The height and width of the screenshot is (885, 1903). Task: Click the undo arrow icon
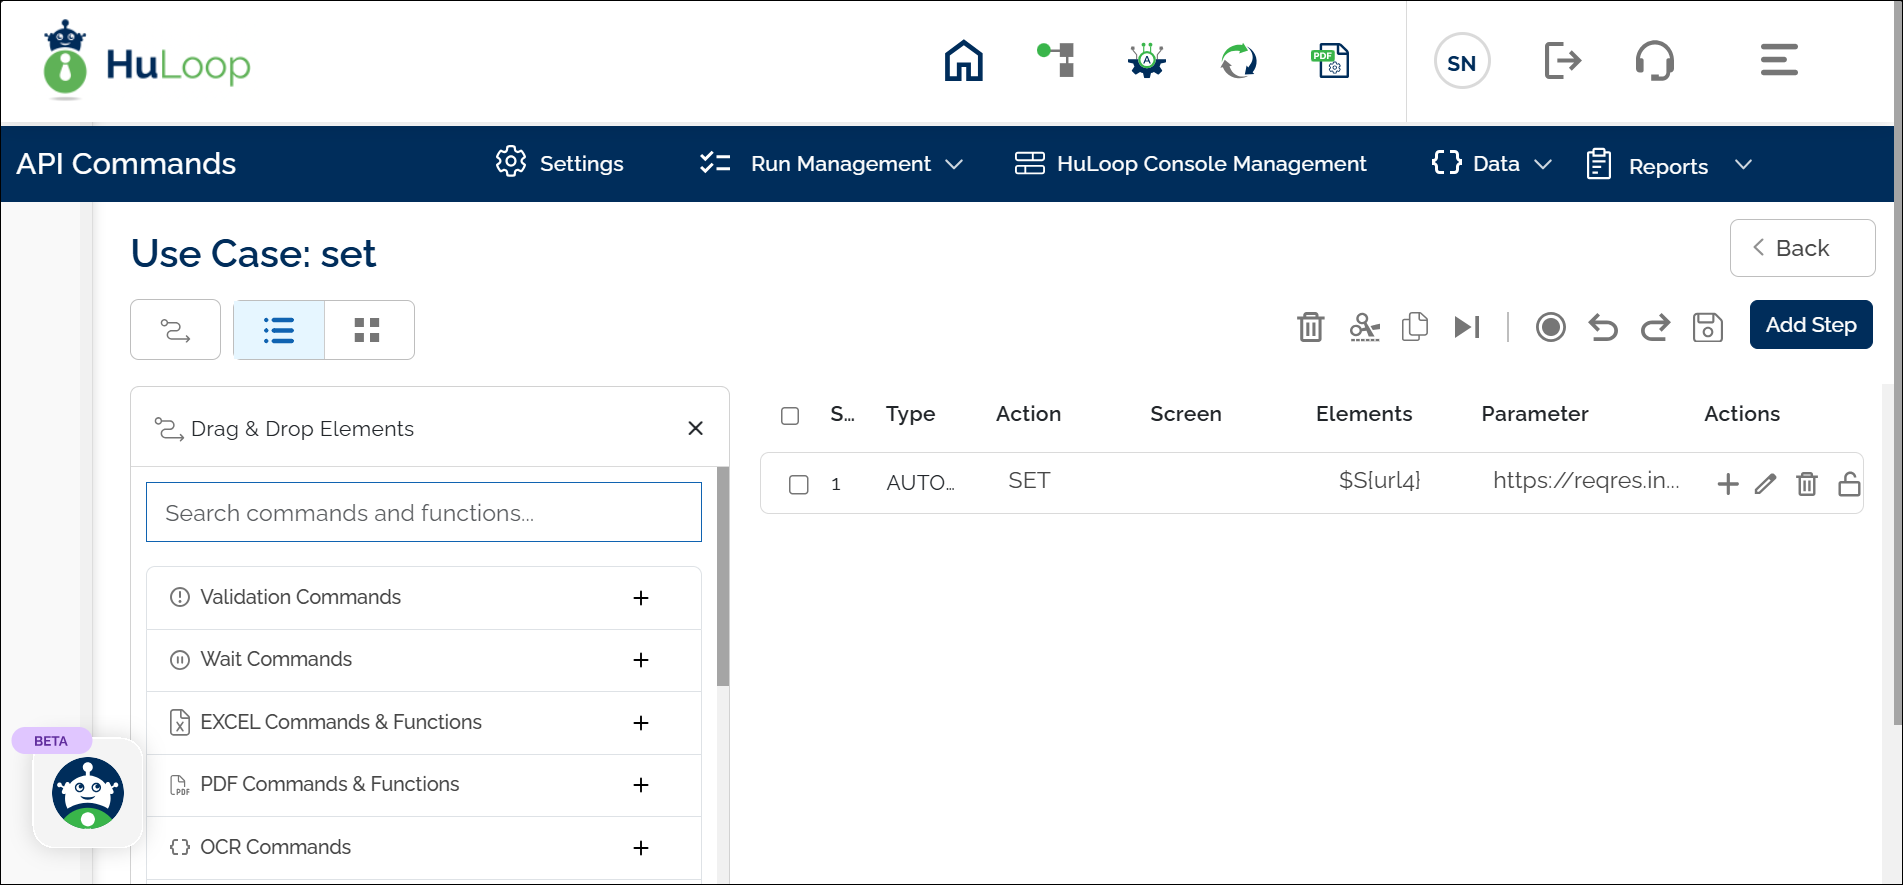1602,327
